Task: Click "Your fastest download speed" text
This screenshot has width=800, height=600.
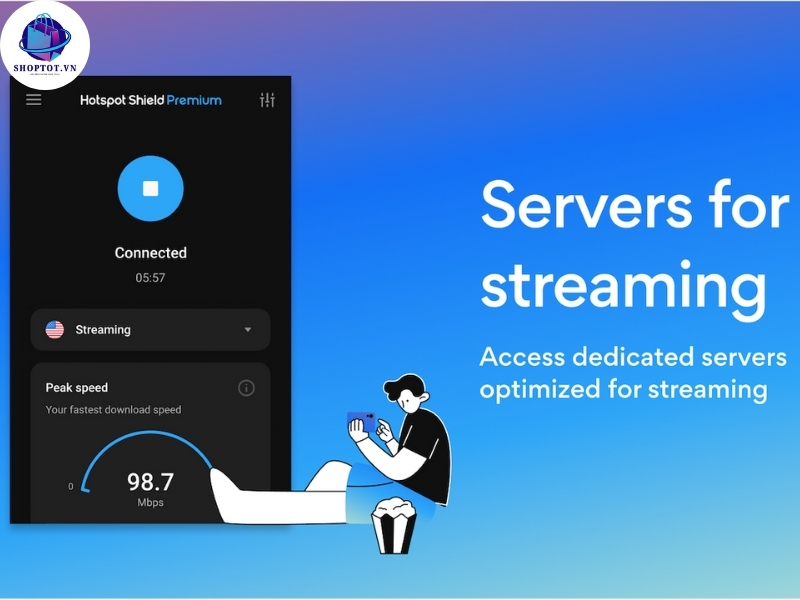Action: [113, 410]
